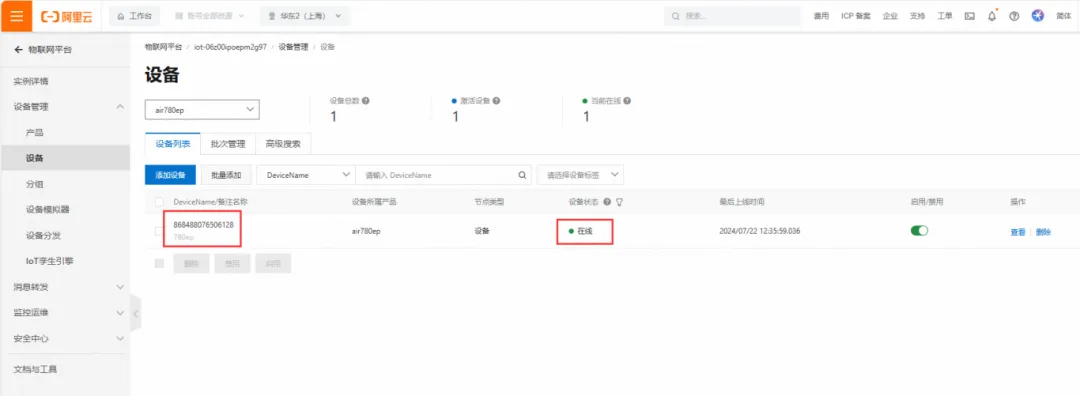
Task: Click 删除 for device 868488076506128
Action: point(1043,232)
